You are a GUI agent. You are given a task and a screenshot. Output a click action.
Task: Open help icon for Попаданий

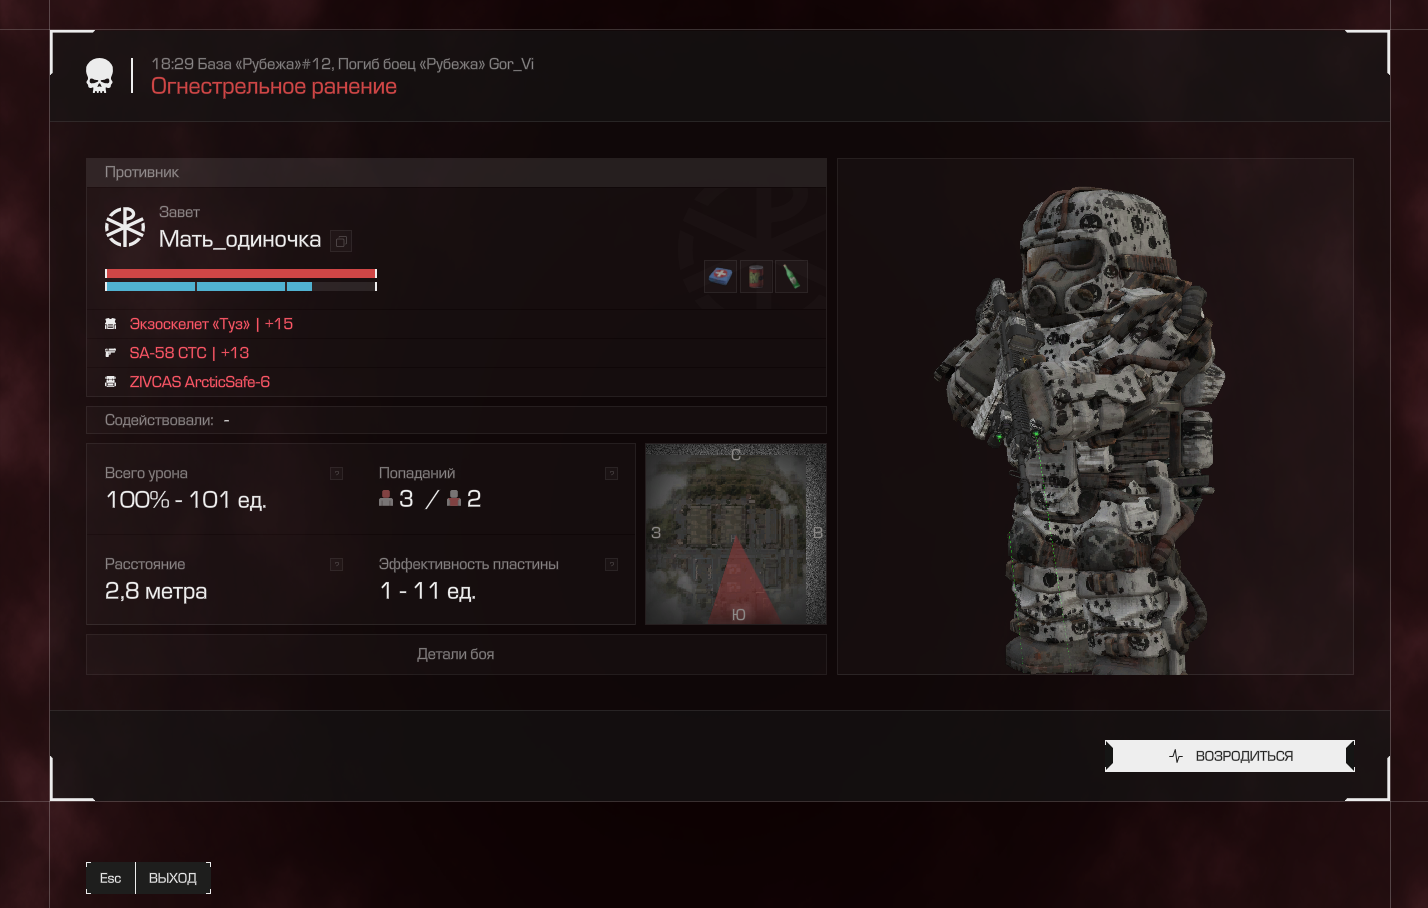click(x=611, y=474)
